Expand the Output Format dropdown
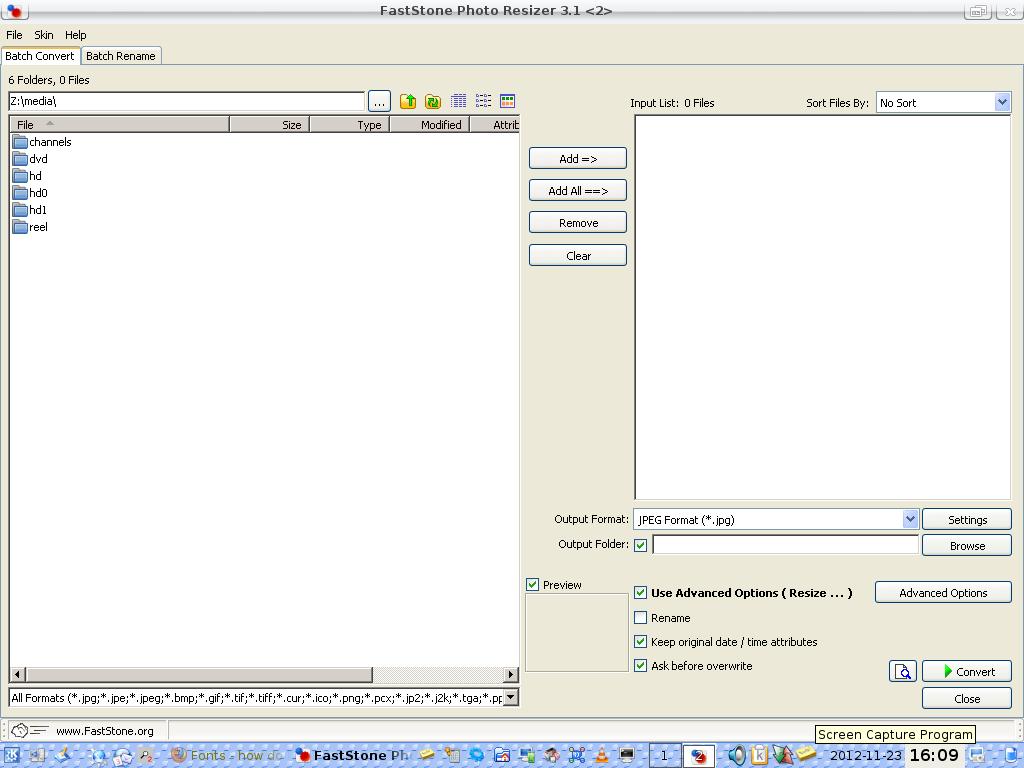 (x=910, y=519)
